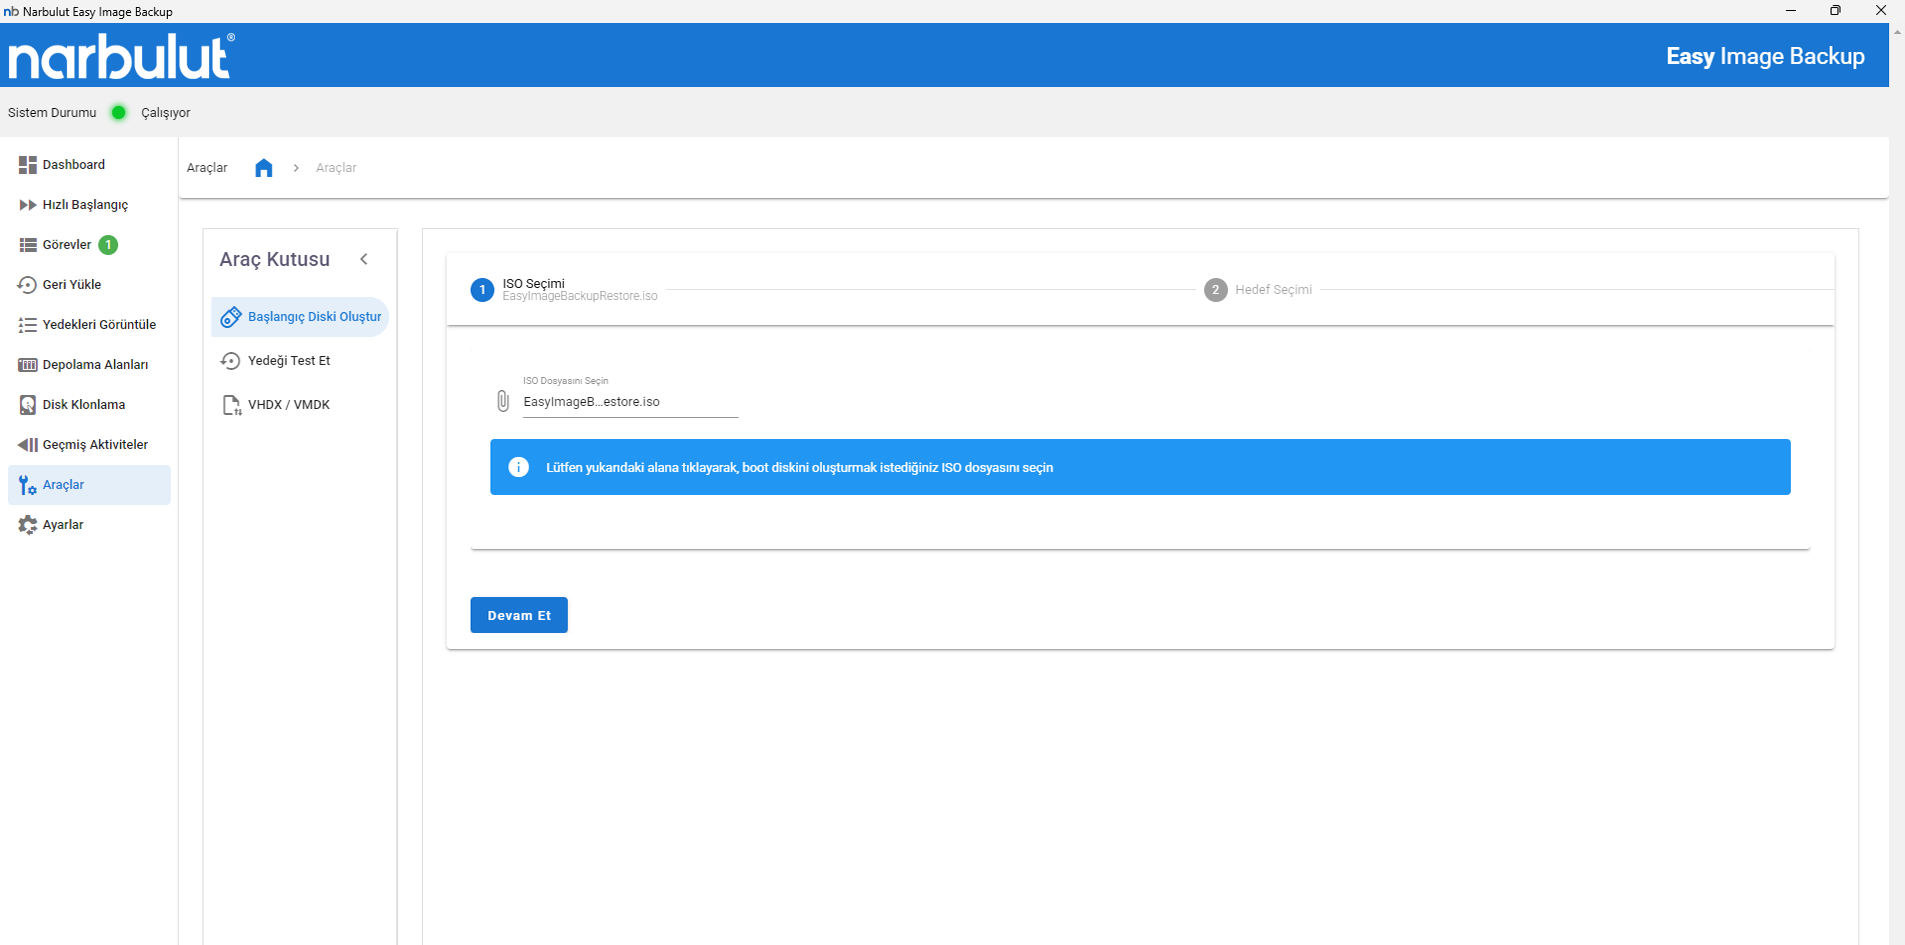This screenshot has width=1905, height=945.
Task: Go to Geçmiş Aktiviteler page
Action: [94, 445]
